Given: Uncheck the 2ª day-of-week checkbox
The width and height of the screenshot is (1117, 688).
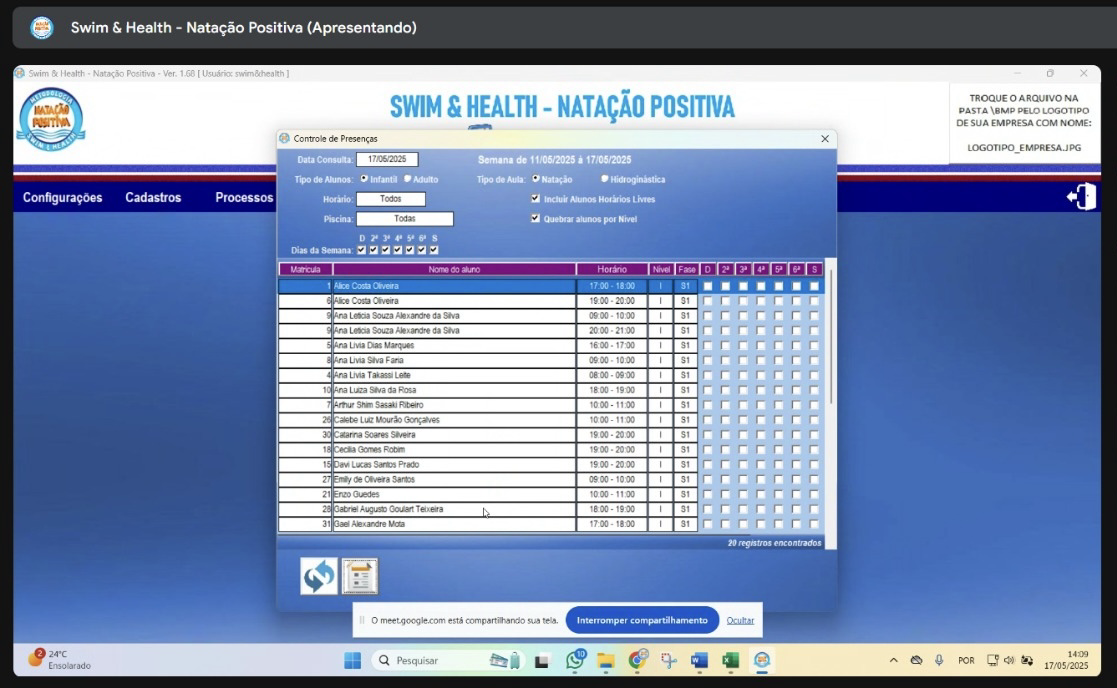Looking at the screenshot, I should 373,250.
